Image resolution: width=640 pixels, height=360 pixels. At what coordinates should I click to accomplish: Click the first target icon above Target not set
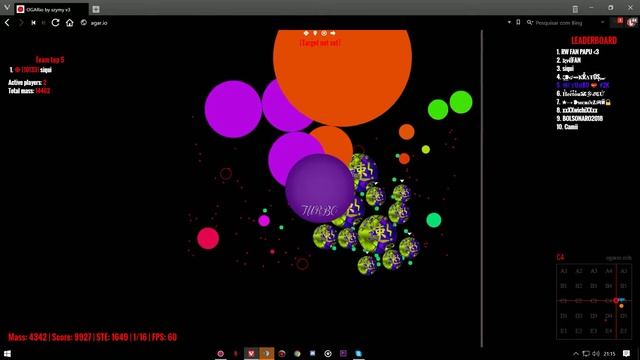click(x=306, y=33)
